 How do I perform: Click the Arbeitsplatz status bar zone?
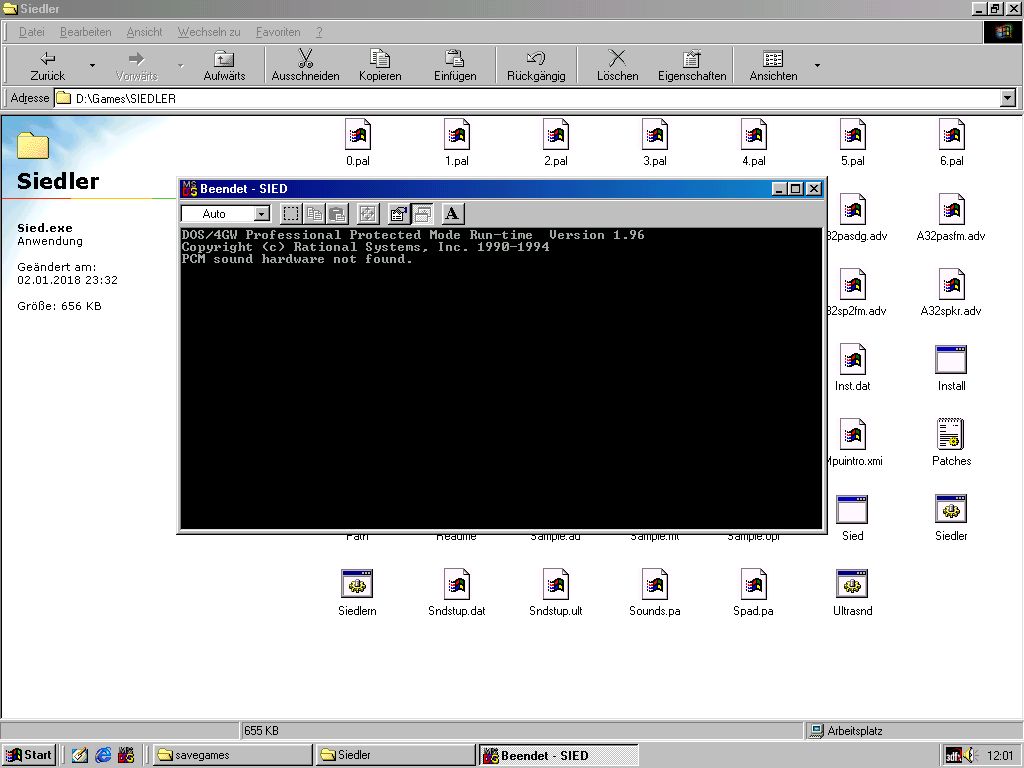pyautogui.click(x=912, y=731)
